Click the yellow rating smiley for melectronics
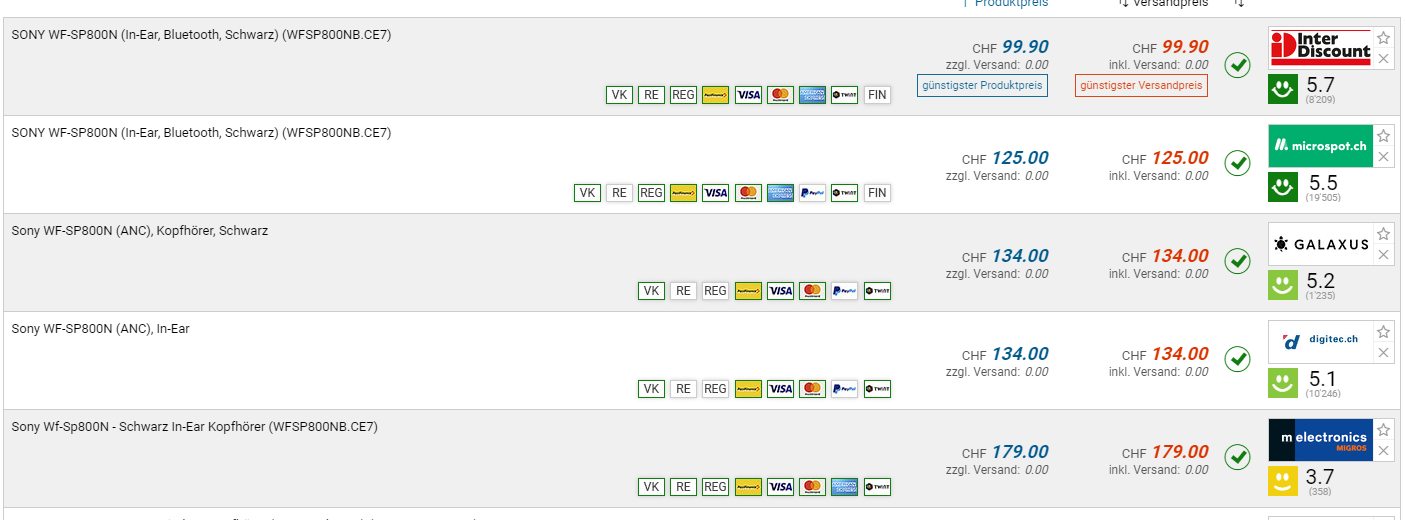1406x520 pixels. click(1282, 481)
